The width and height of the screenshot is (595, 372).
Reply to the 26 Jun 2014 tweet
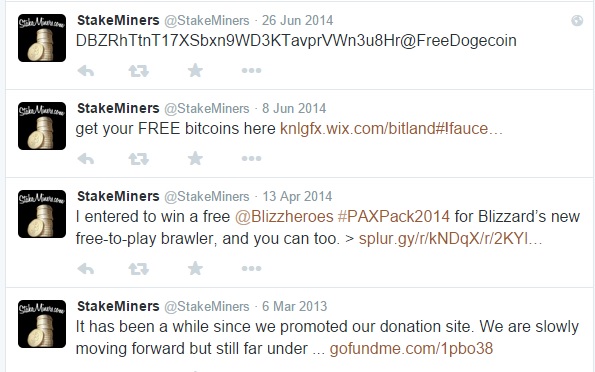click(86, 71)
